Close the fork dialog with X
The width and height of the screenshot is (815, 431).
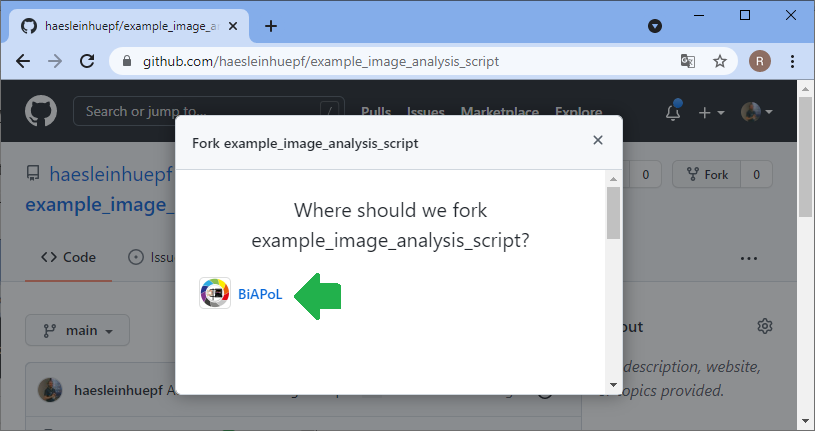point(598,141)
